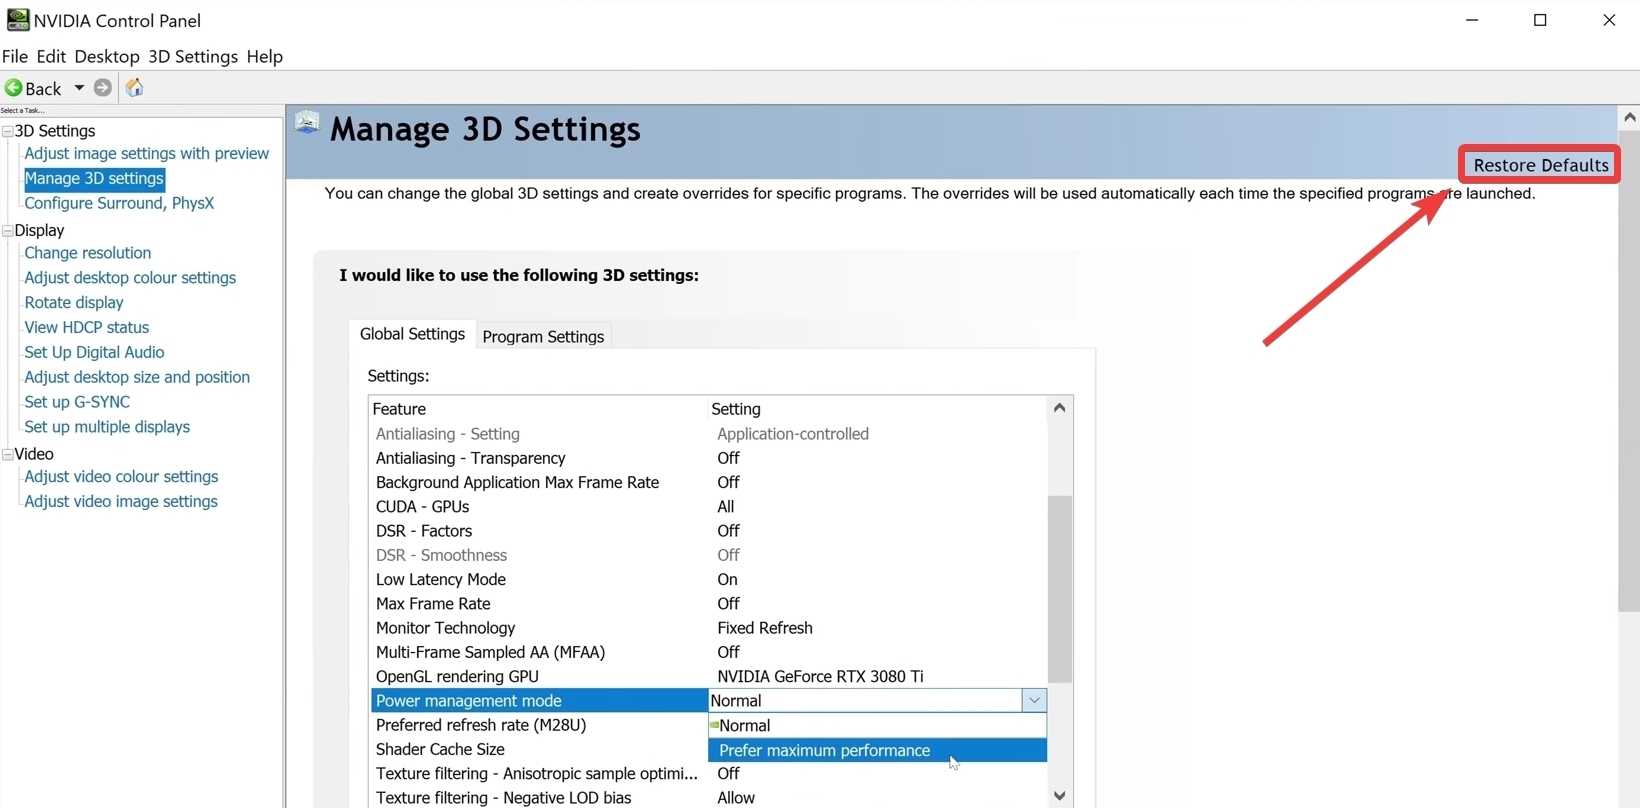
Task: Open View HDCP status
Action: [x=87, y=327]
